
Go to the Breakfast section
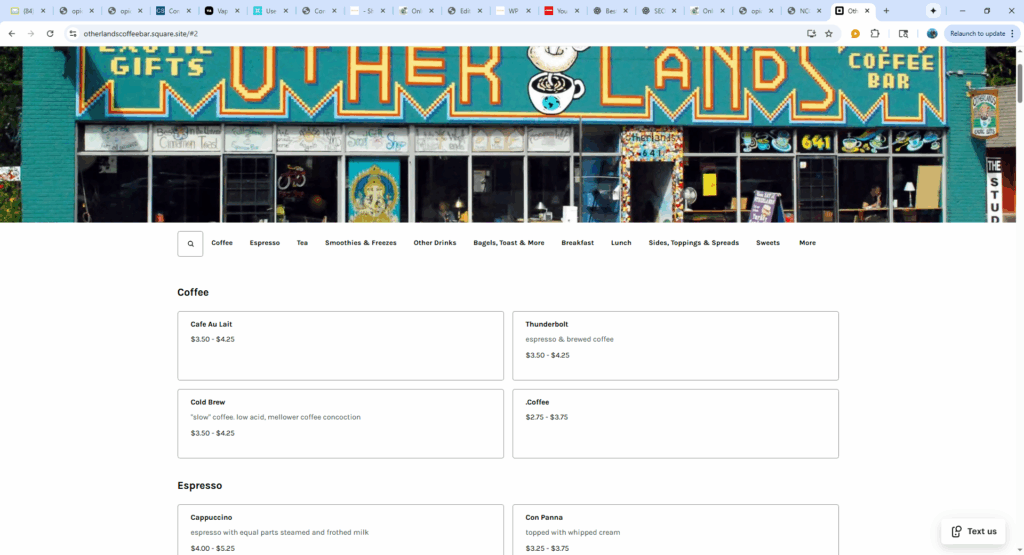pos(577,243)
